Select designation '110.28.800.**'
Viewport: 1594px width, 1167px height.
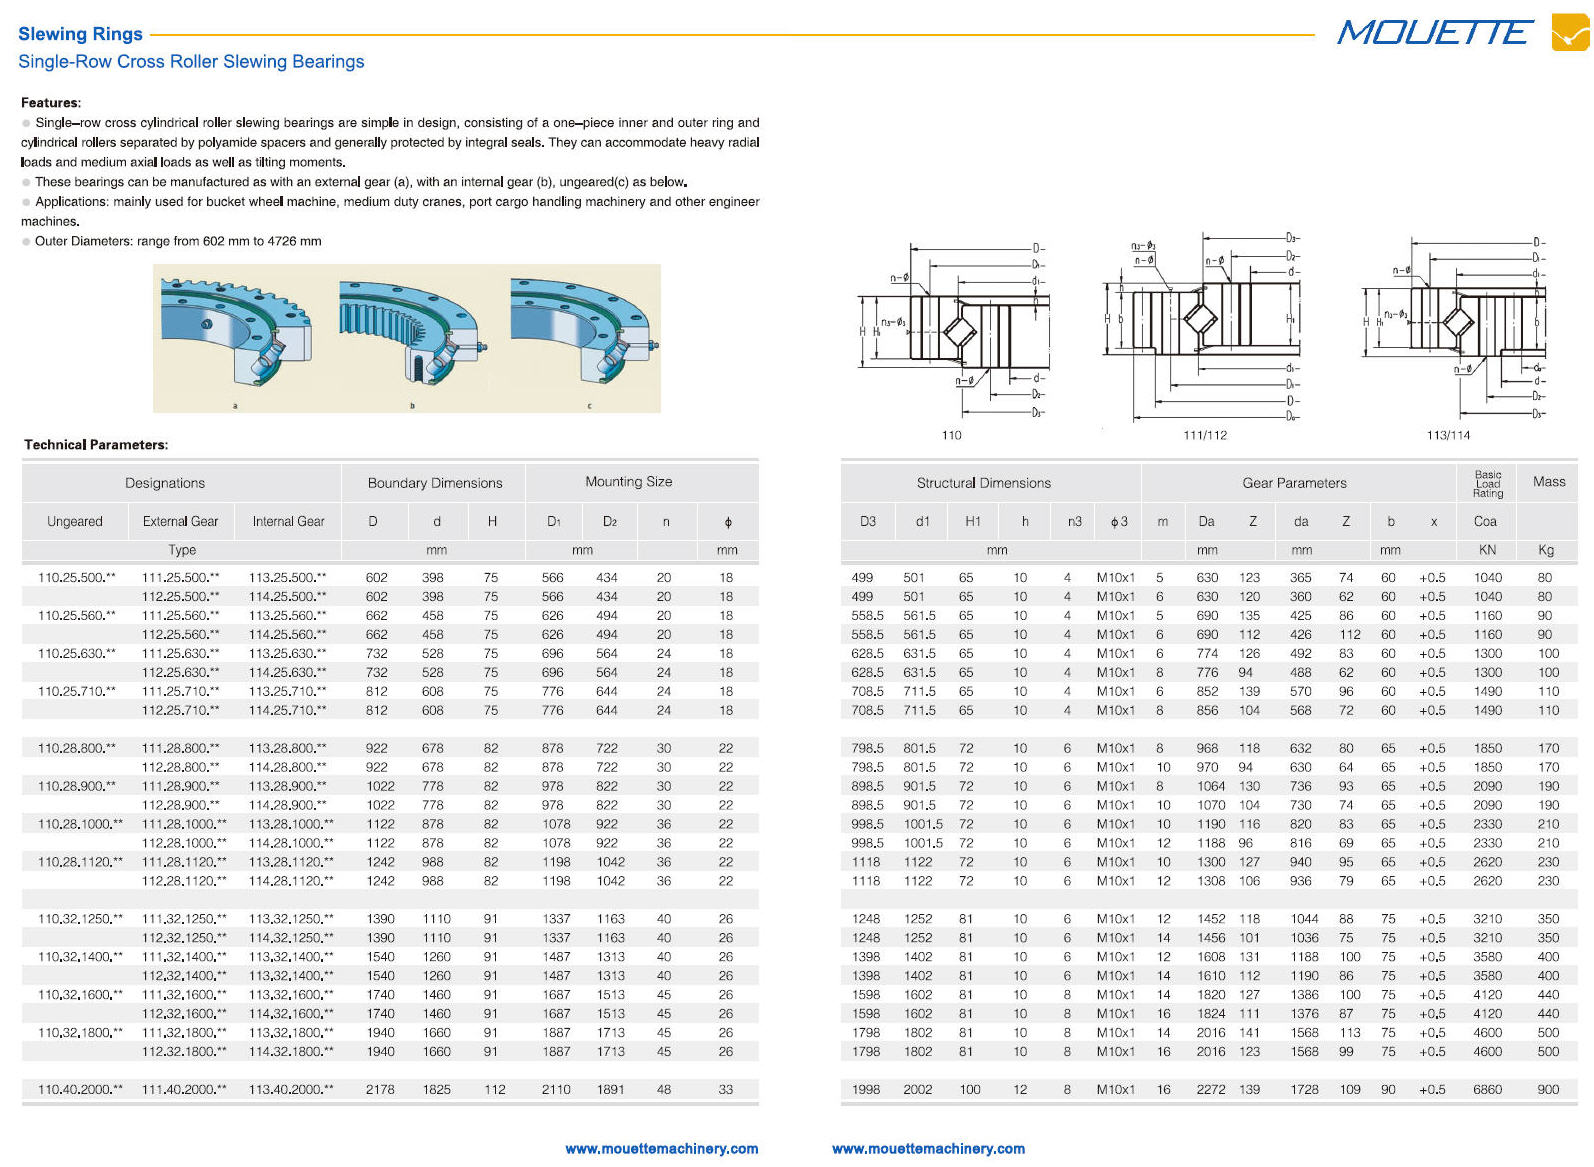pos(77,749)
